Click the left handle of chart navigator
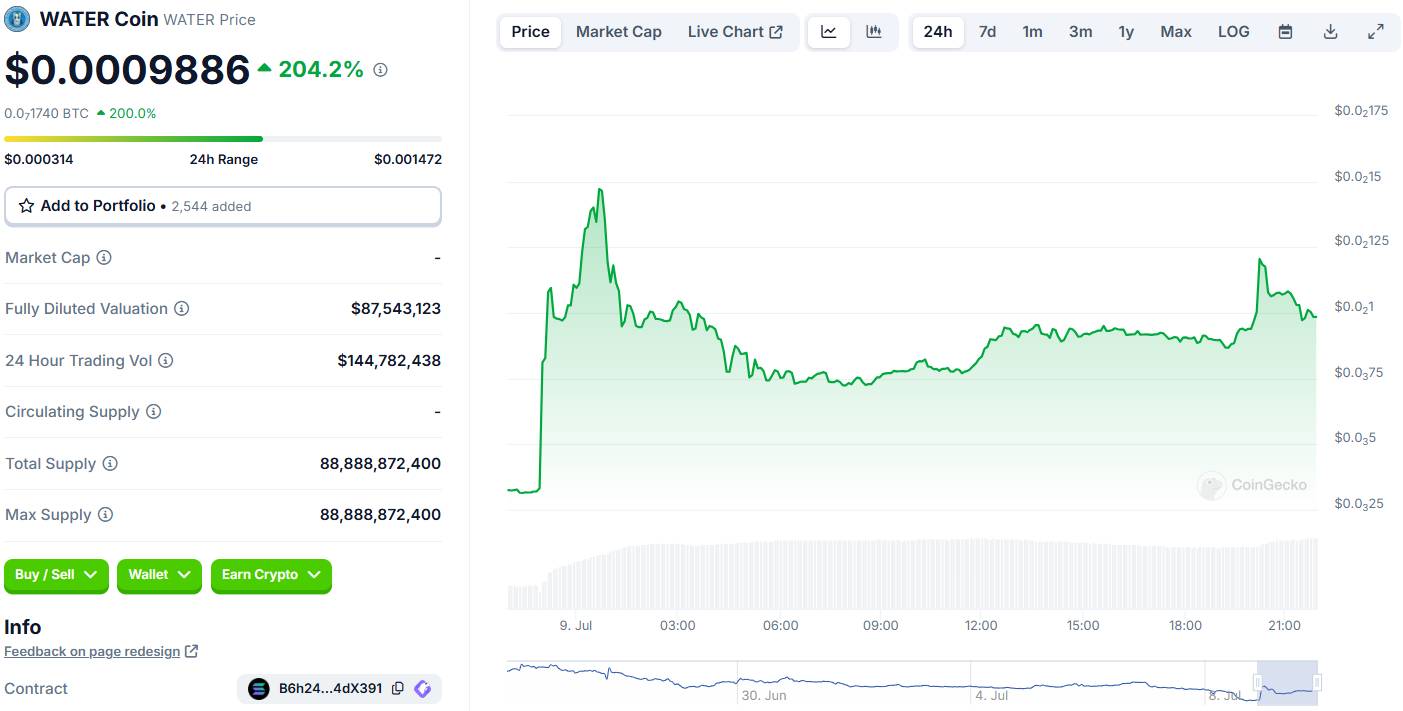This screenshot has width=1403, height=711. pos(1258,683)
